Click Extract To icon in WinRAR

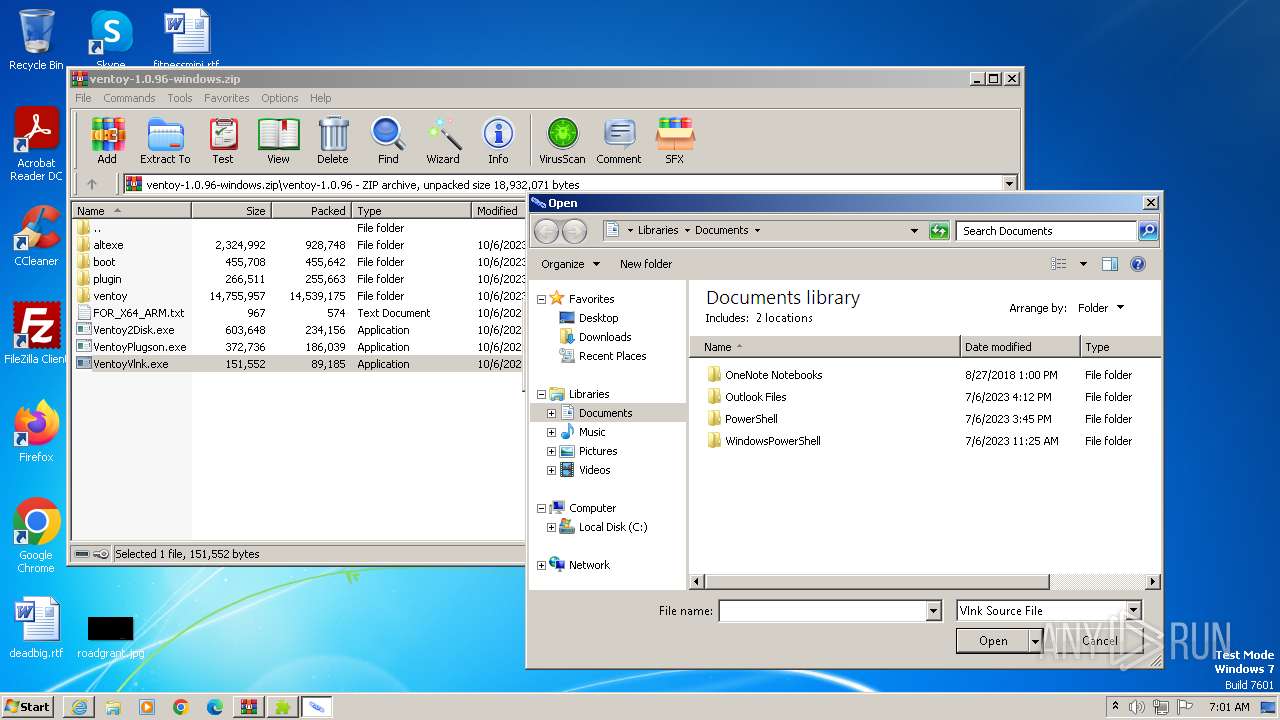[165, 141]
